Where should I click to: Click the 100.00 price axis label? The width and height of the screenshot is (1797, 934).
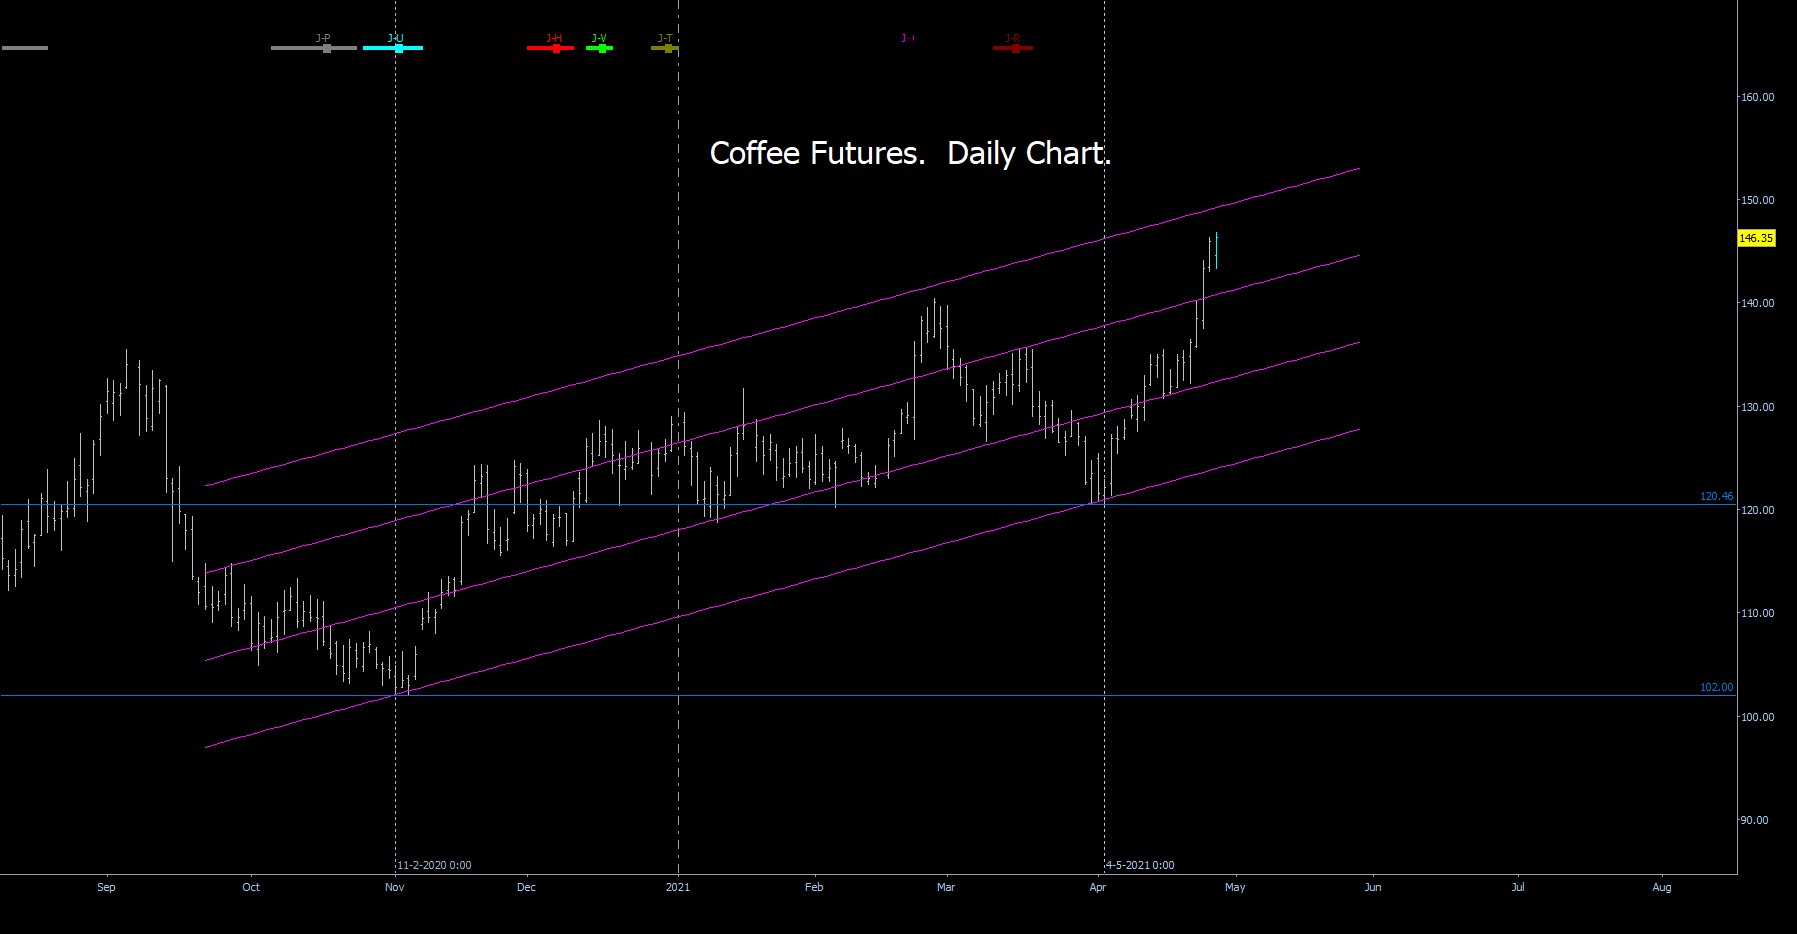pos(1757,717)
